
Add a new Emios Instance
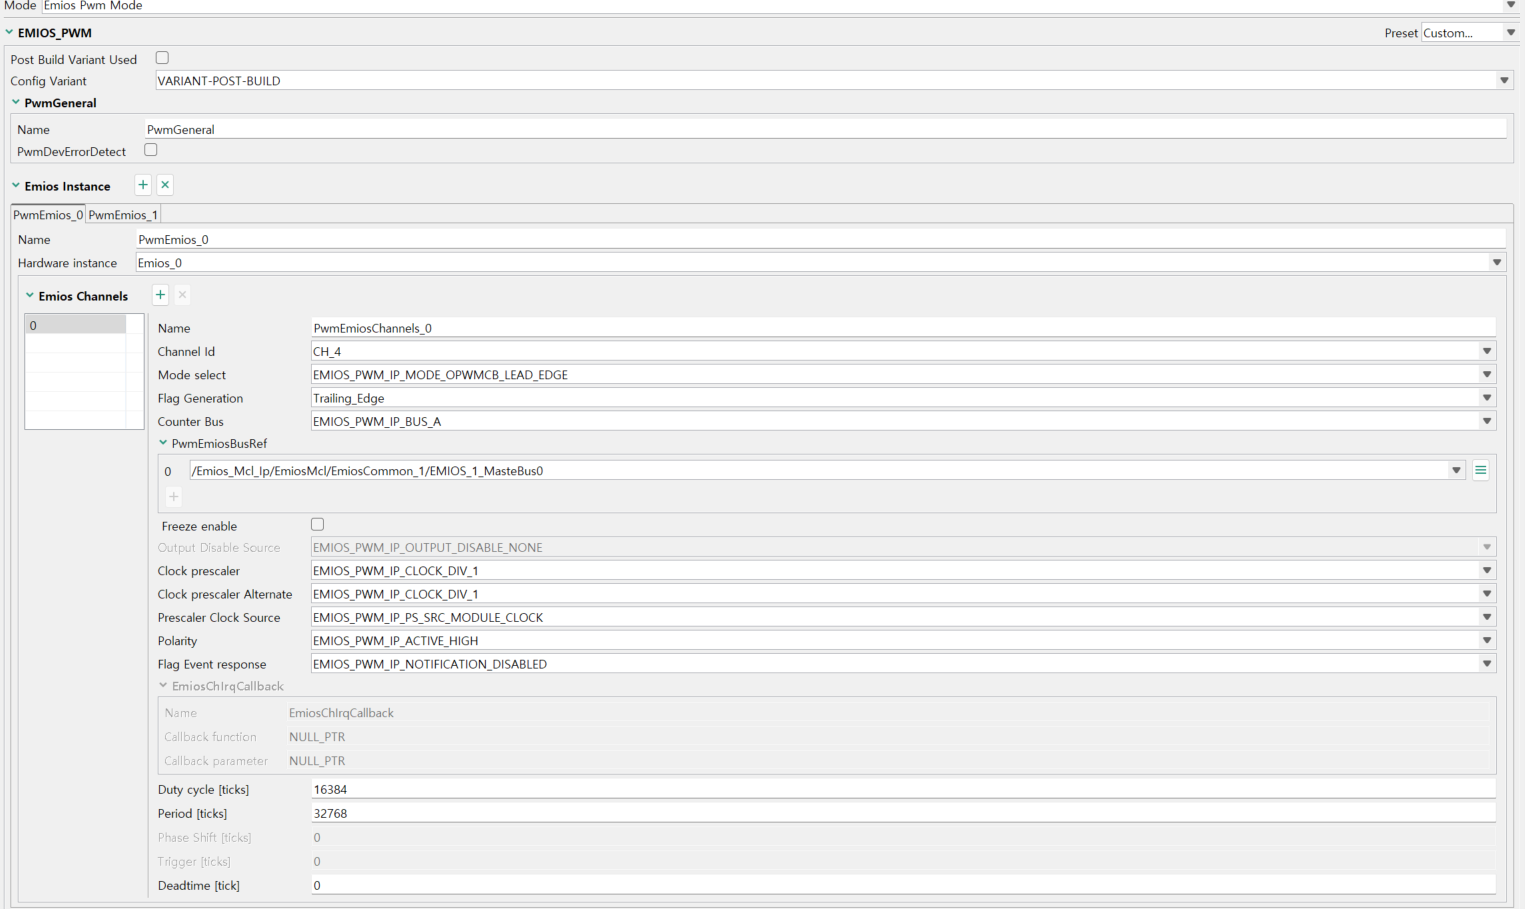coord(143,185)
